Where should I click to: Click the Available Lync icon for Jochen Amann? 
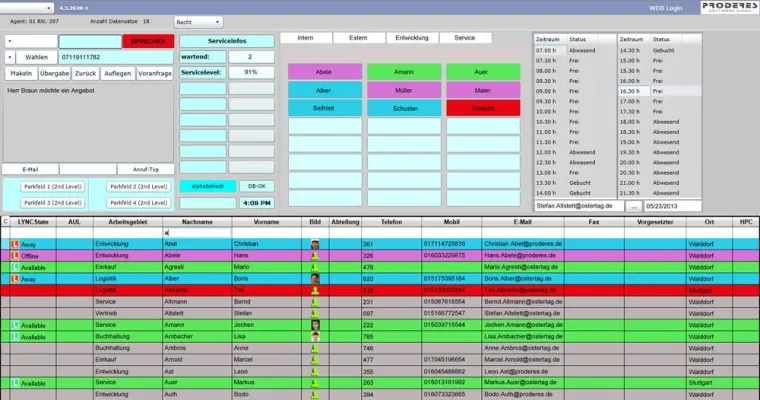(15, 325)
